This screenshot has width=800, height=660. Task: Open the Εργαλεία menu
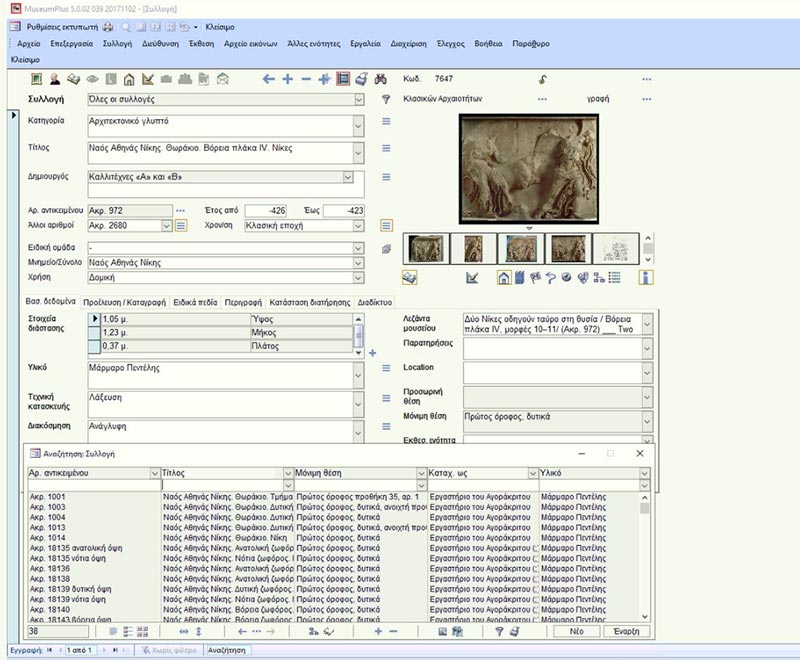[365, 44]
